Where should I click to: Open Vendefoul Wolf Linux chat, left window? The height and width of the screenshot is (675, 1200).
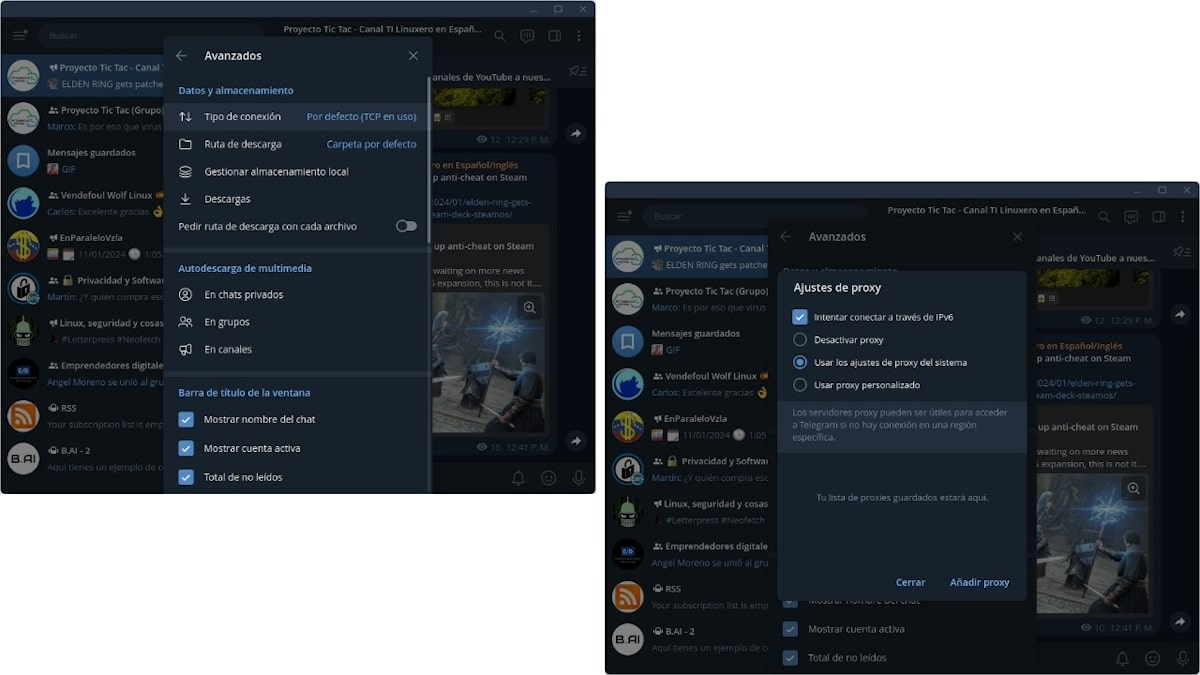[82, 203]
